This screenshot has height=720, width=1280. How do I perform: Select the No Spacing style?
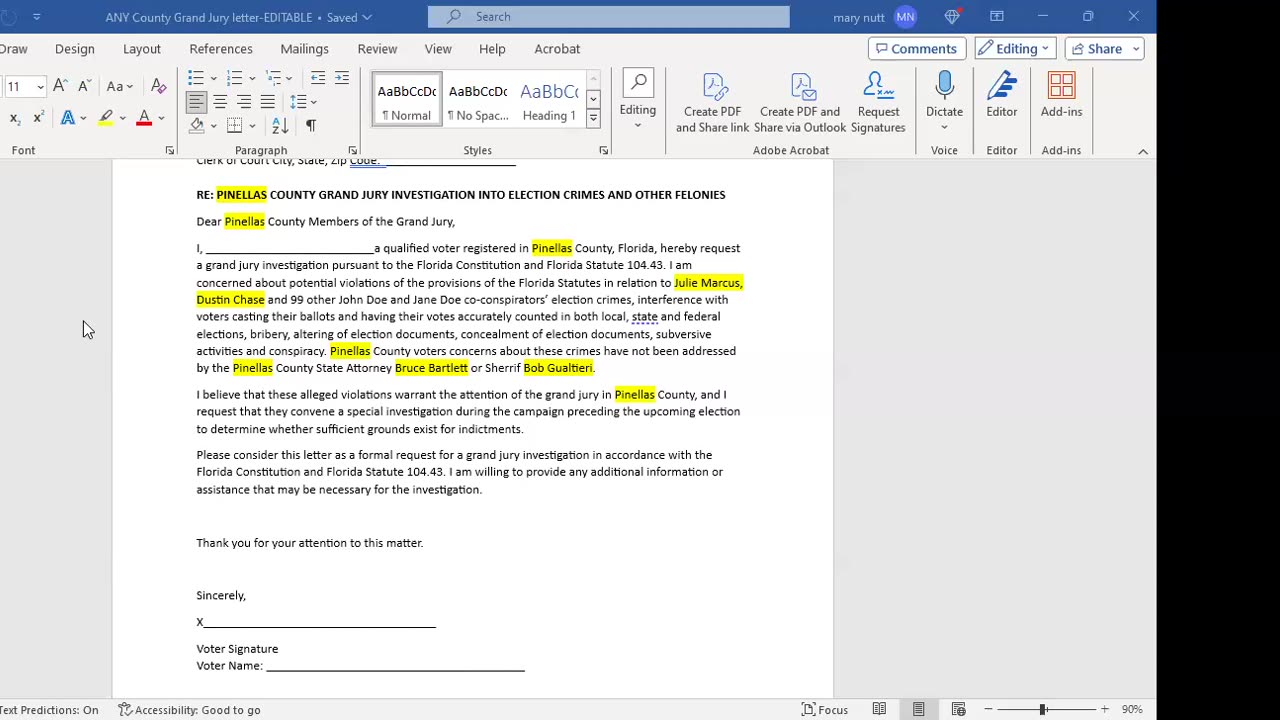pyautogui.click(x=478, y=101)
